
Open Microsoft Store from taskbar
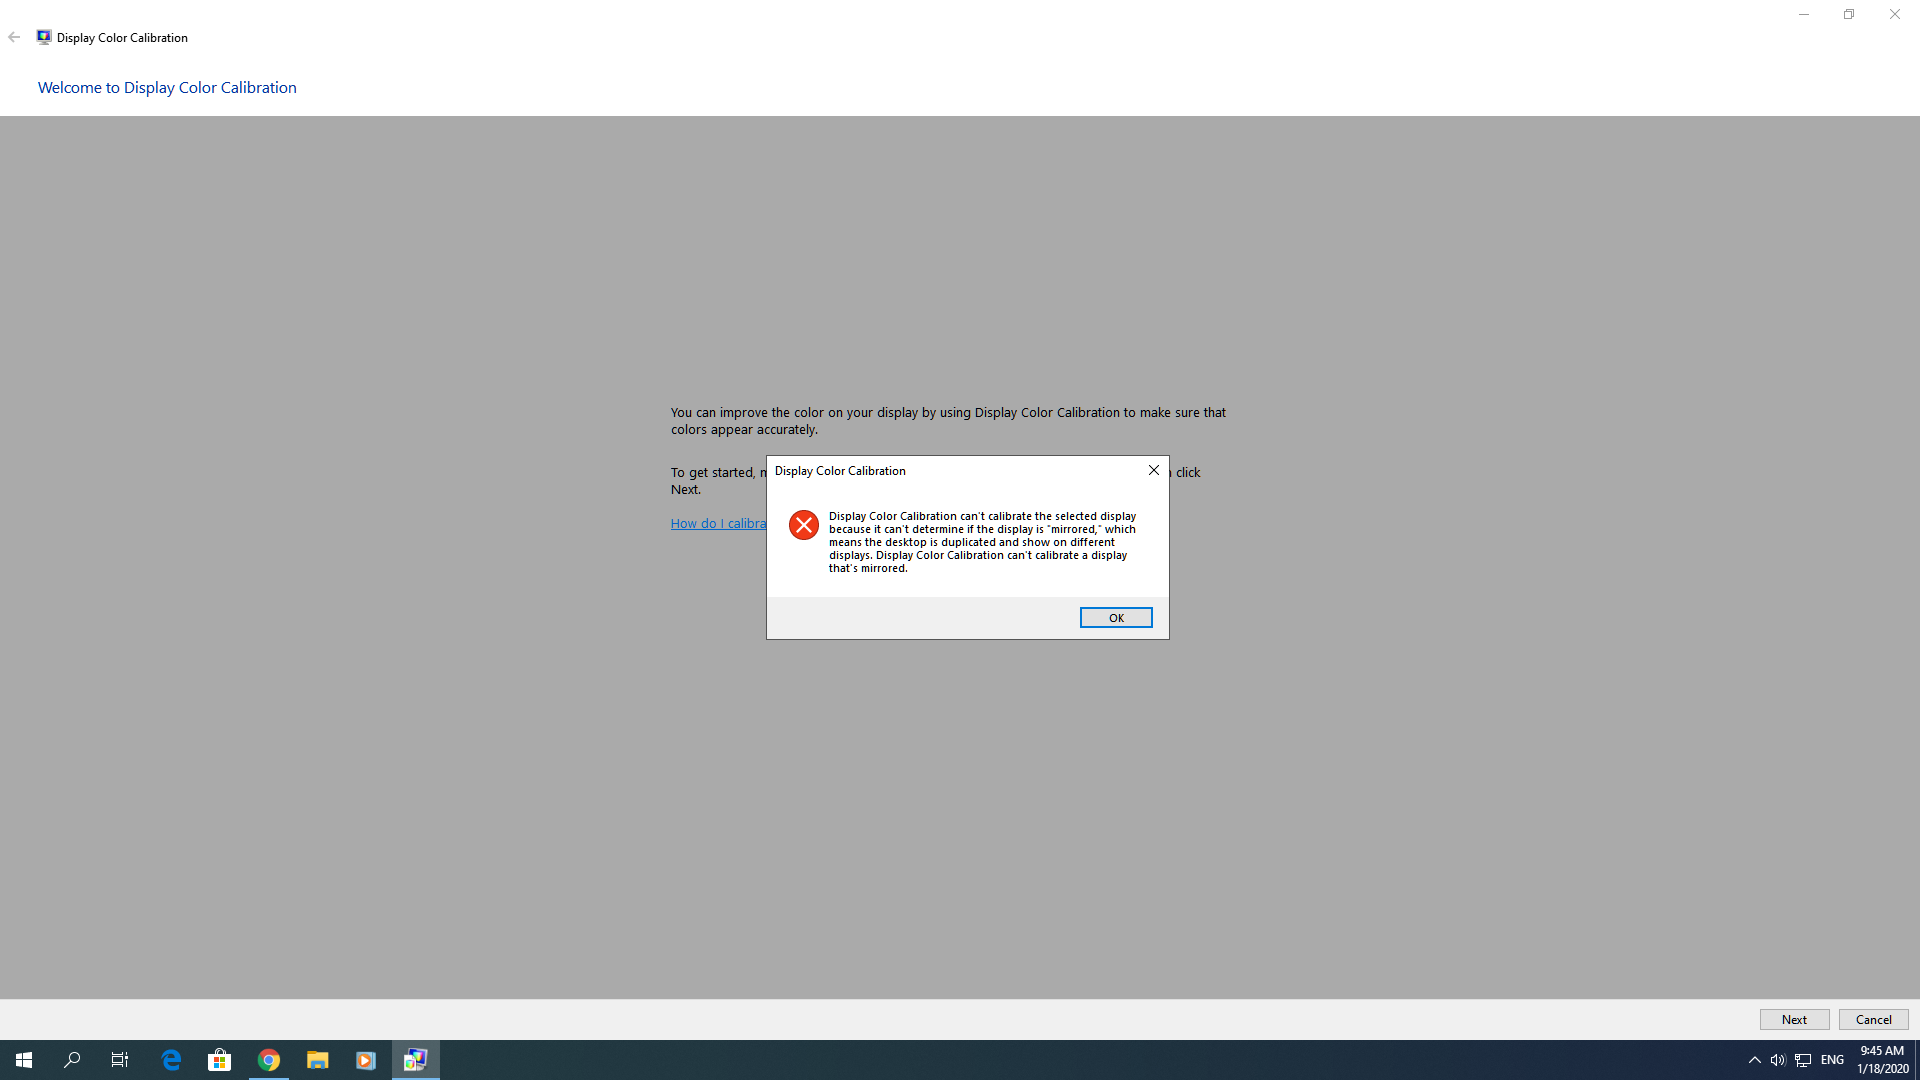click(220, 1060)
